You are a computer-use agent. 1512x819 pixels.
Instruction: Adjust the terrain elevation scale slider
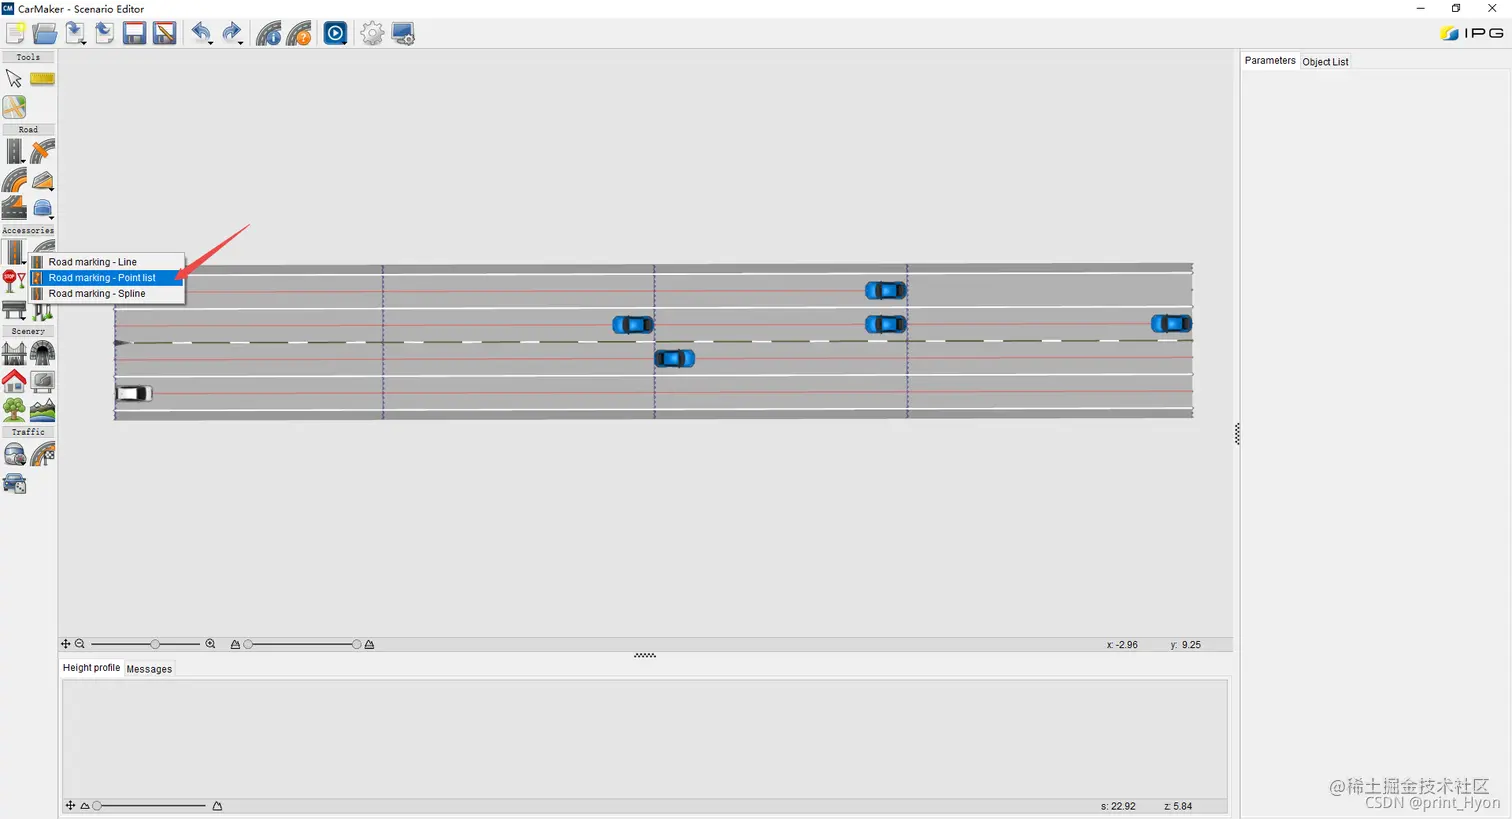click(302, 644)
